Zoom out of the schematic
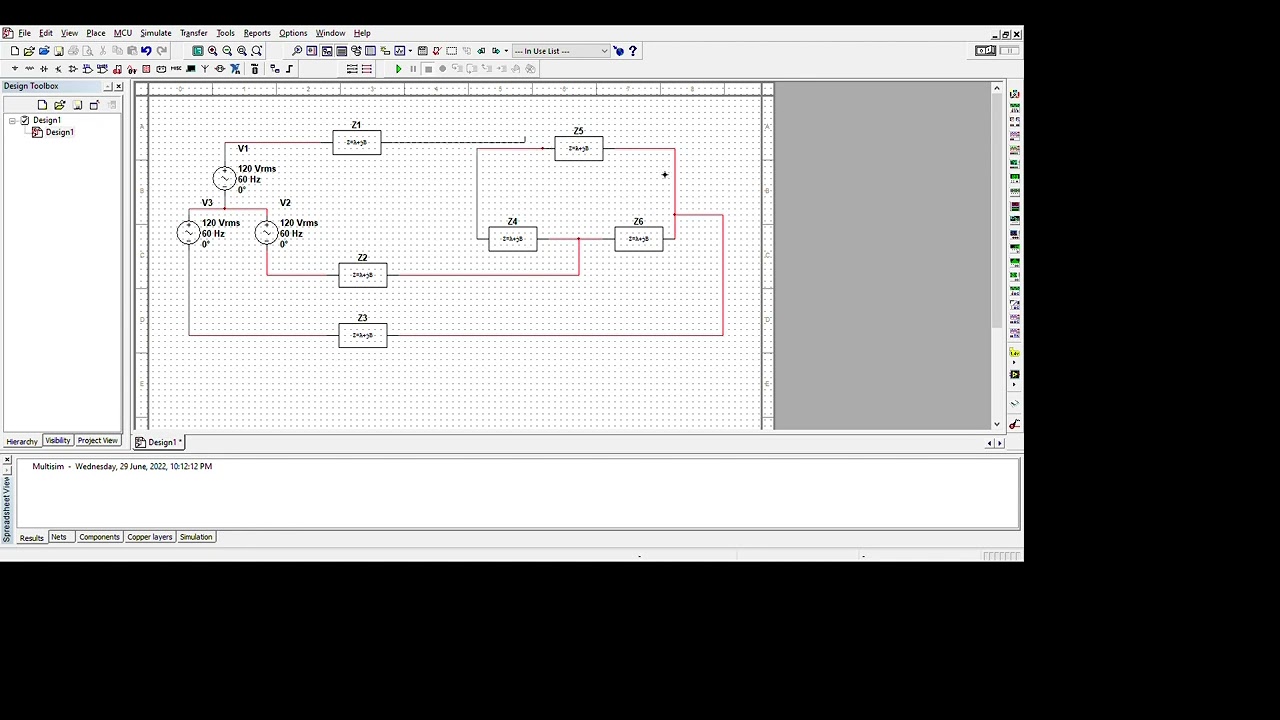Screen dimensions: 1280x720 tap(227, 51)
